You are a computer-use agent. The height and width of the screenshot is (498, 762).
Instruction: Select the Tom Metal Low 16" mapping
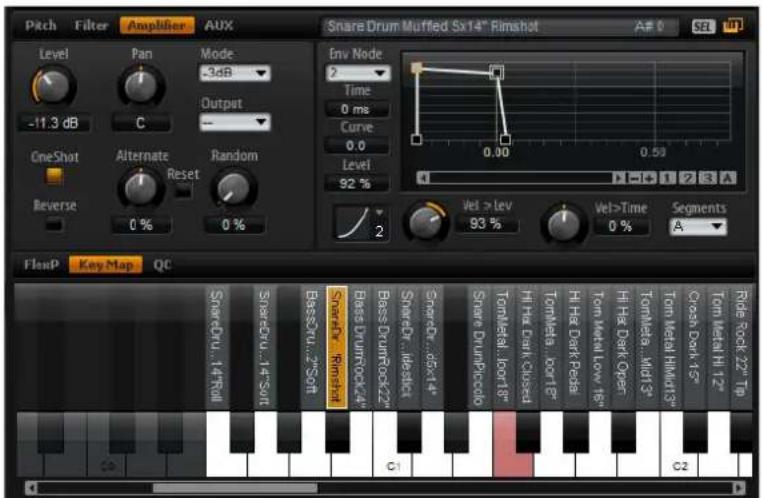(x=598, y=347)
